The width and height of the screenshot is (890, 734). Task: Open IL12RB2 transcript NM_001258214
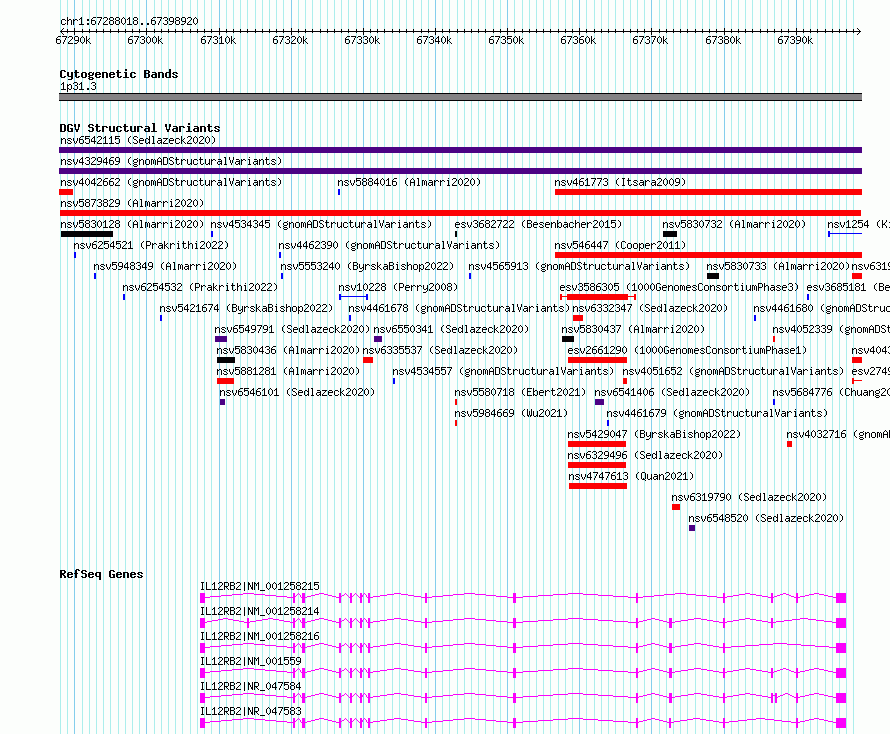(x=259, y=611)
